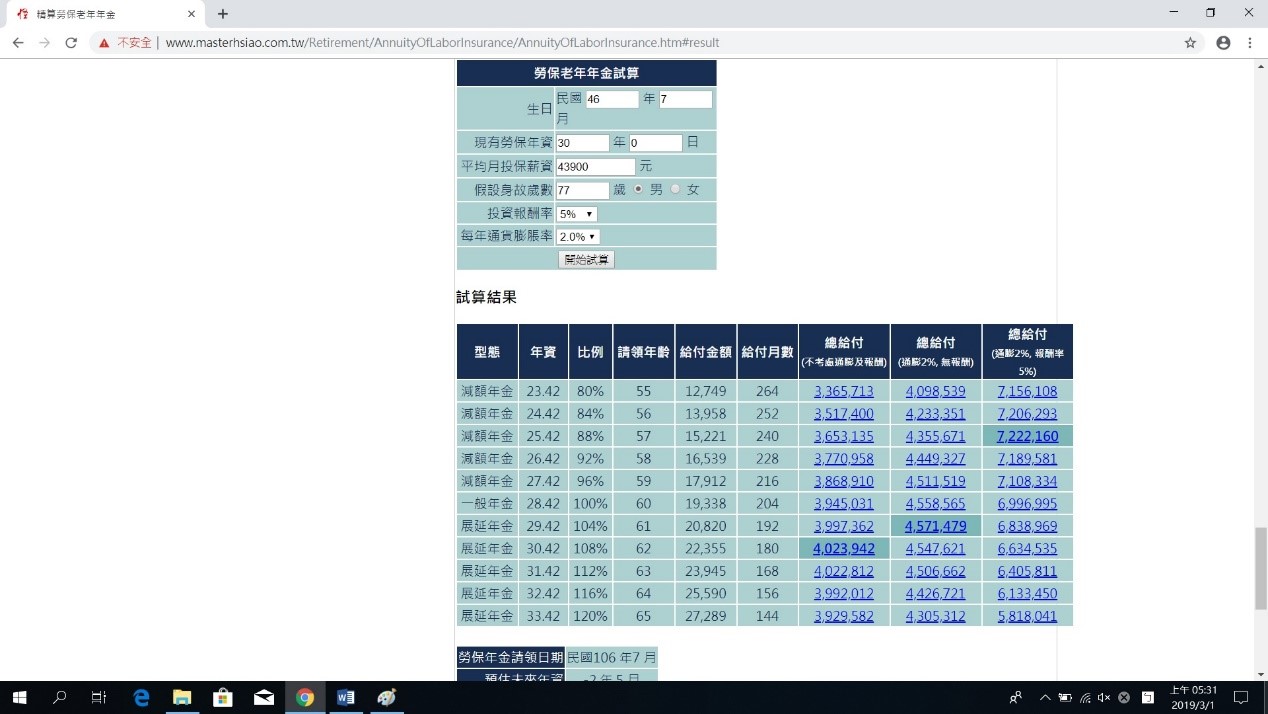
Task: Click the scrollbar down arrow
Action: coord(1260,673)
